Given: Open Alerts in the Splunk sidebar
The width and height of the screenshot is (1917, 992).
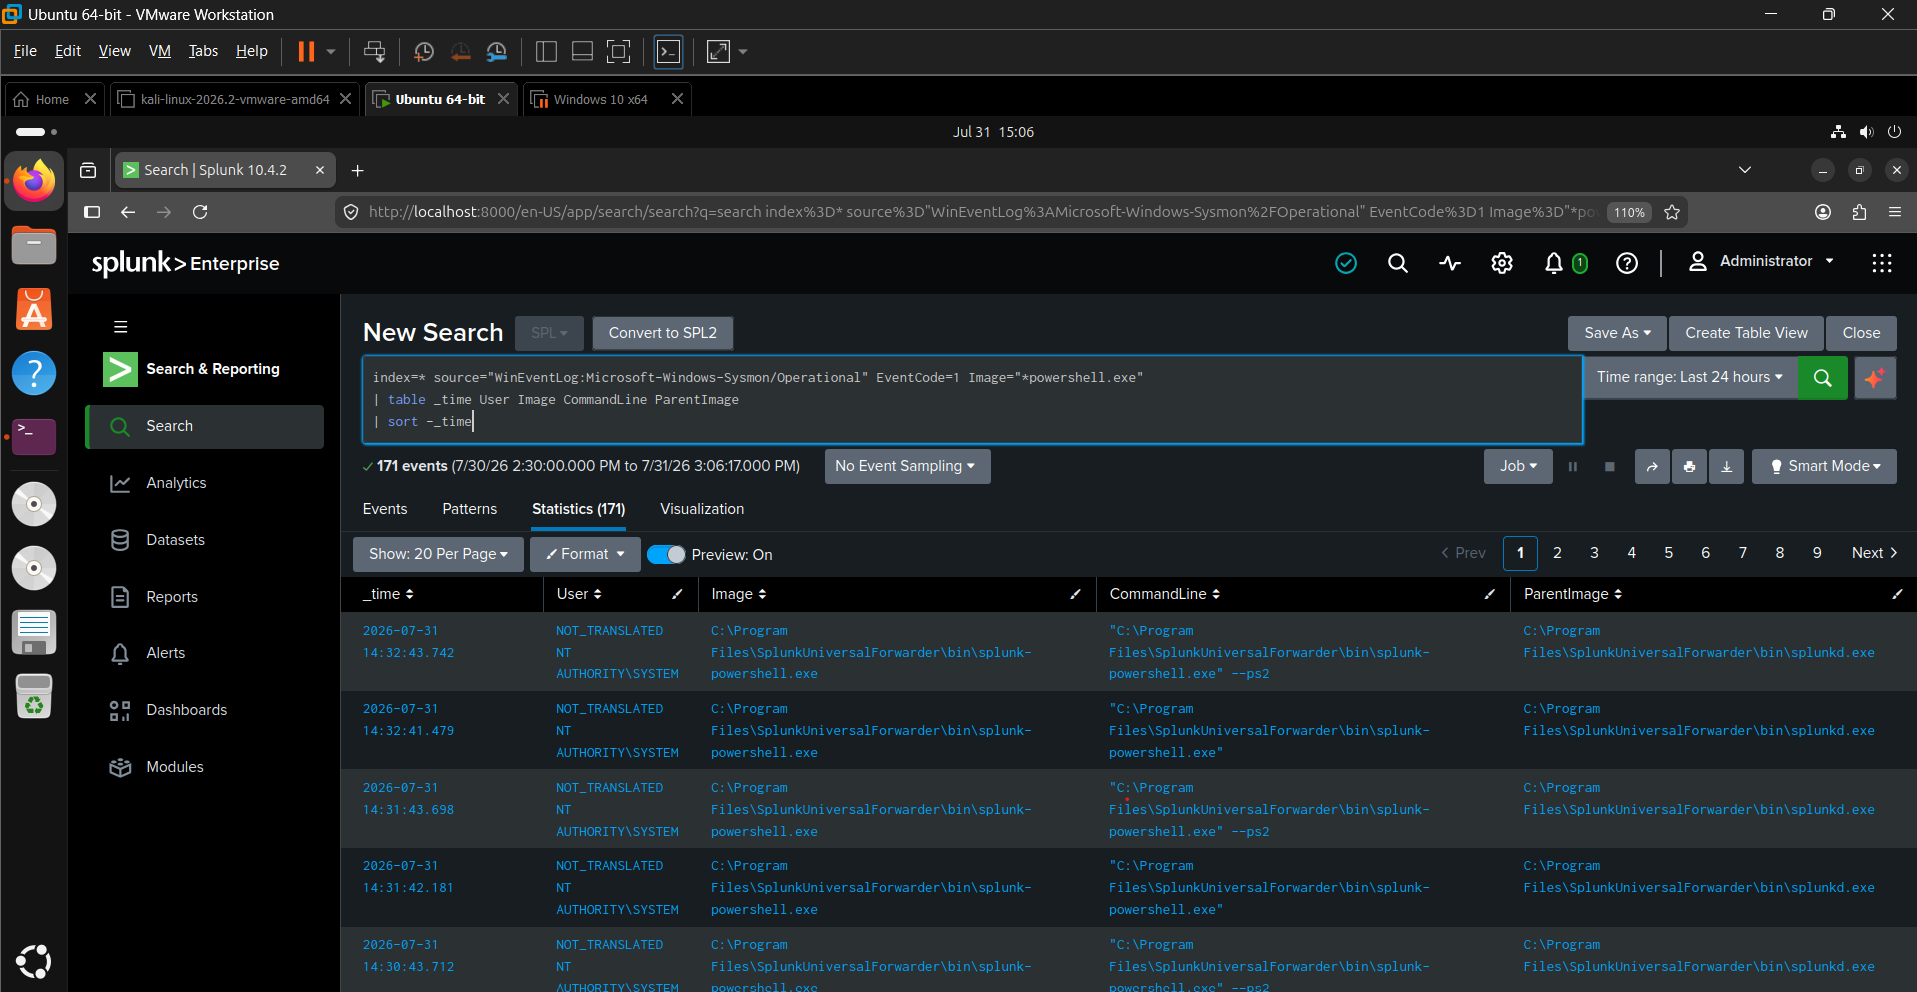Looking at the screenshot, I should [204, 653].
